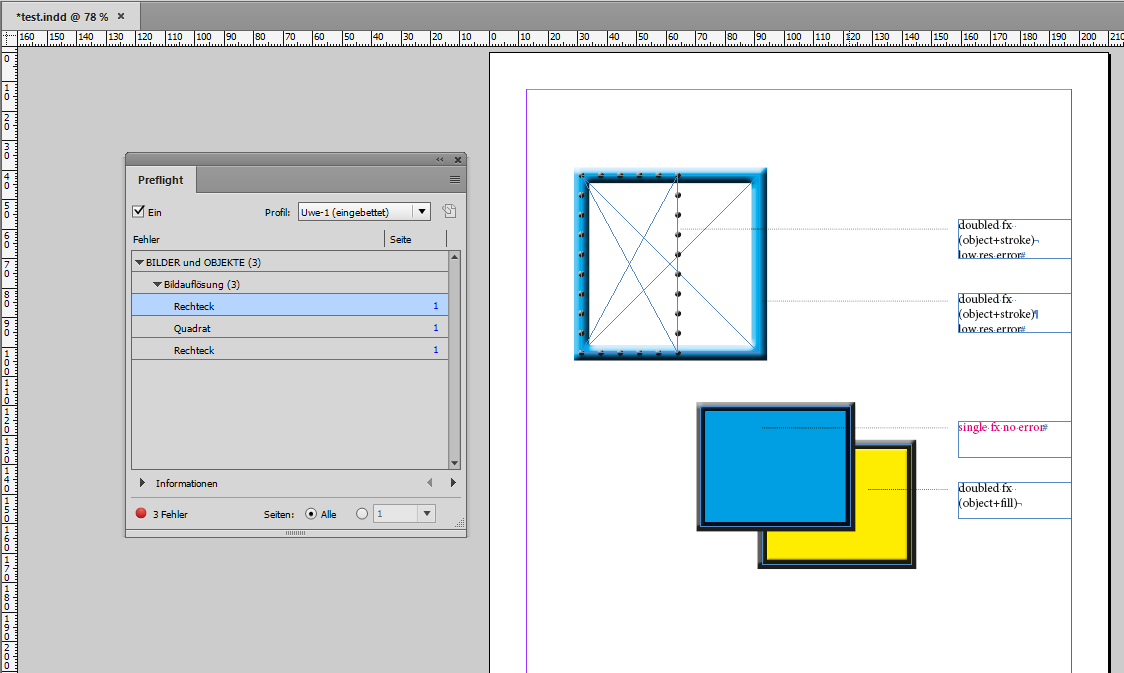Expand the Informationen section
The width and height of the screenshot is (1124, 673).
point(141,482)
